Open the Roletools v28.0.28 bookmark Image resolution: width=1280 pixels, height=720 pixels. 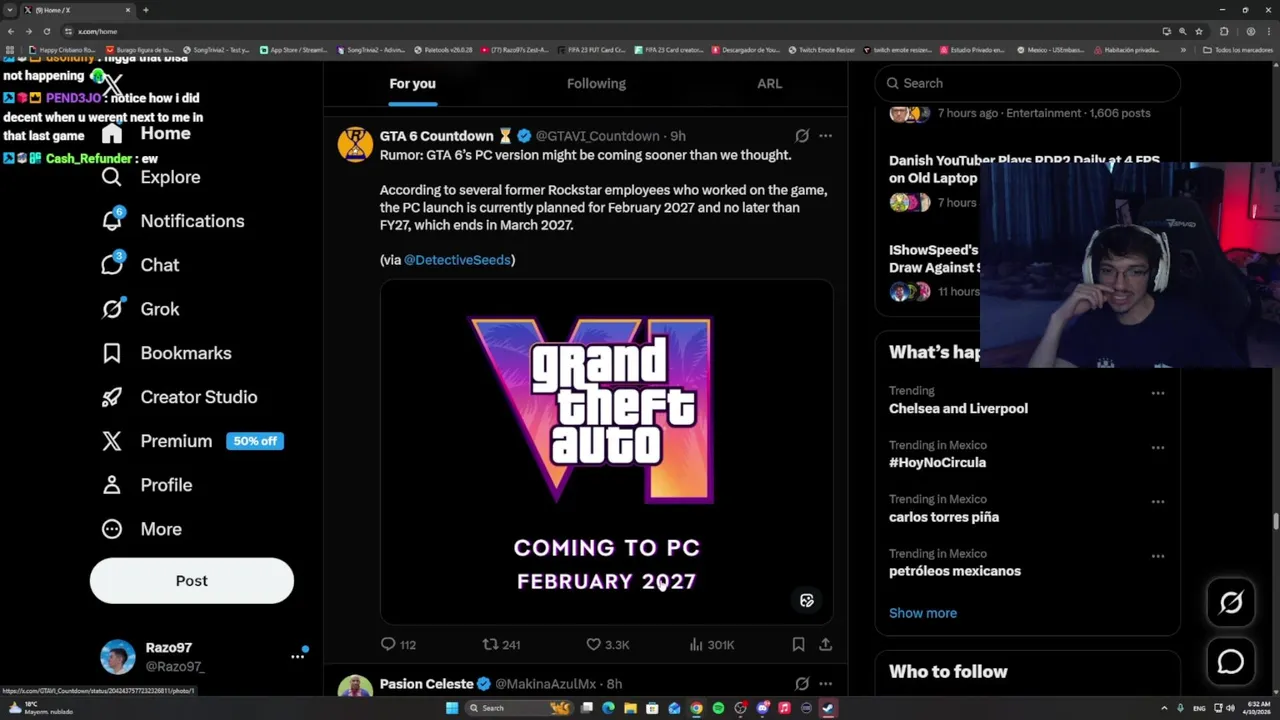click(x=442, y=49)
